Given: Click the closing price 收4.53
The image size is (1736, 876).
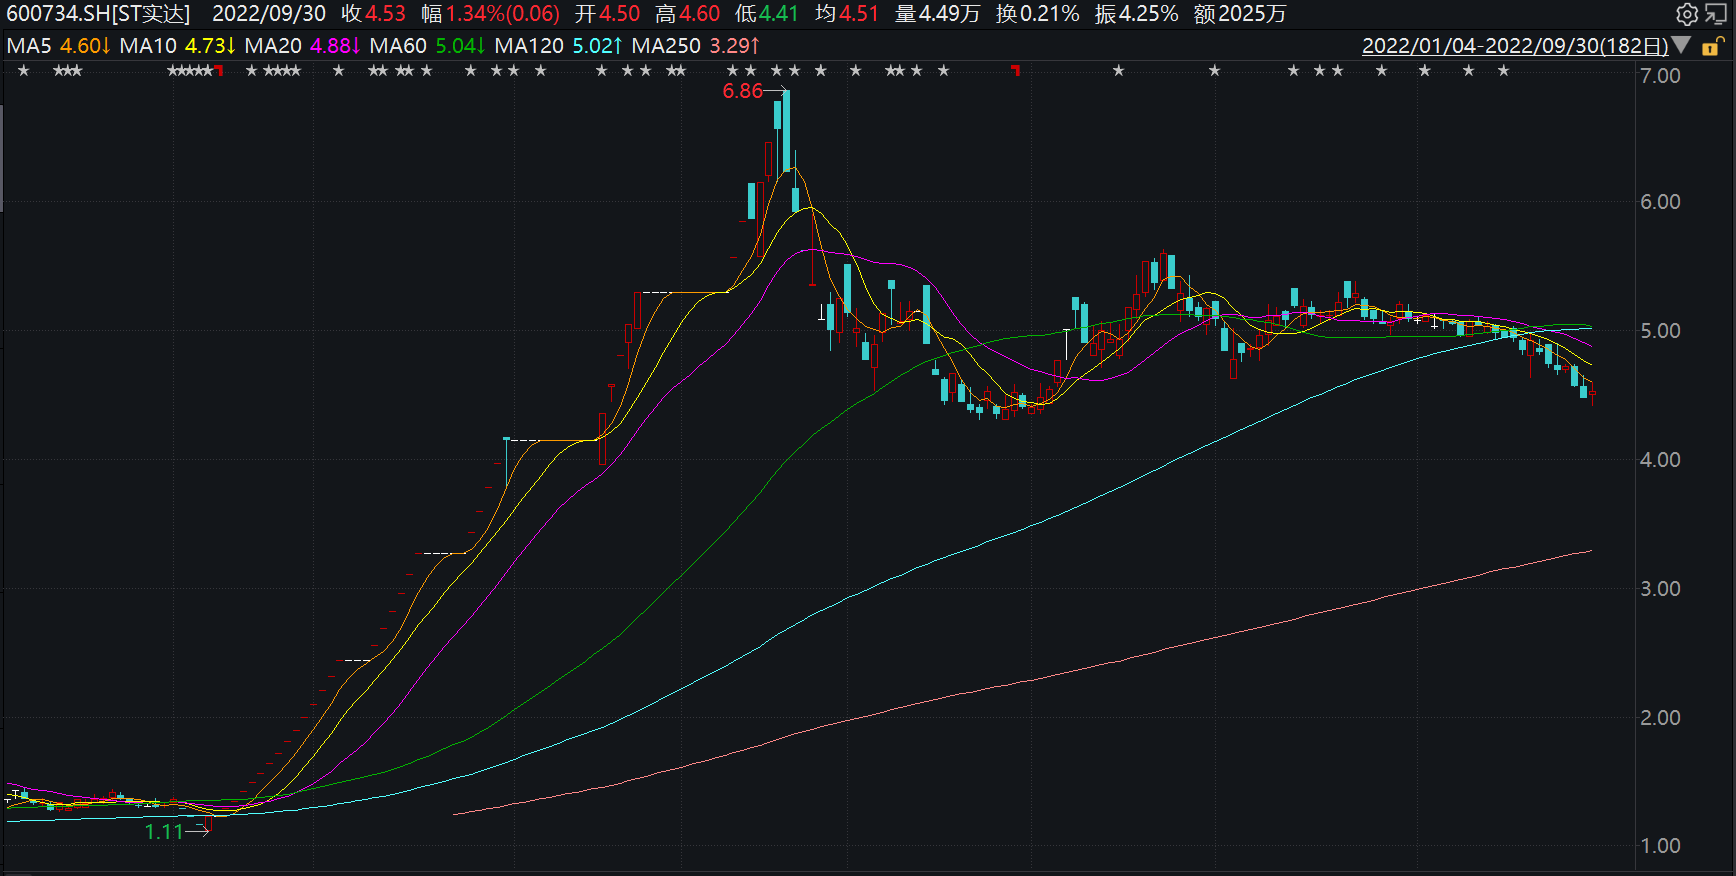Looking at the screenshot, I should coord(373,14).
